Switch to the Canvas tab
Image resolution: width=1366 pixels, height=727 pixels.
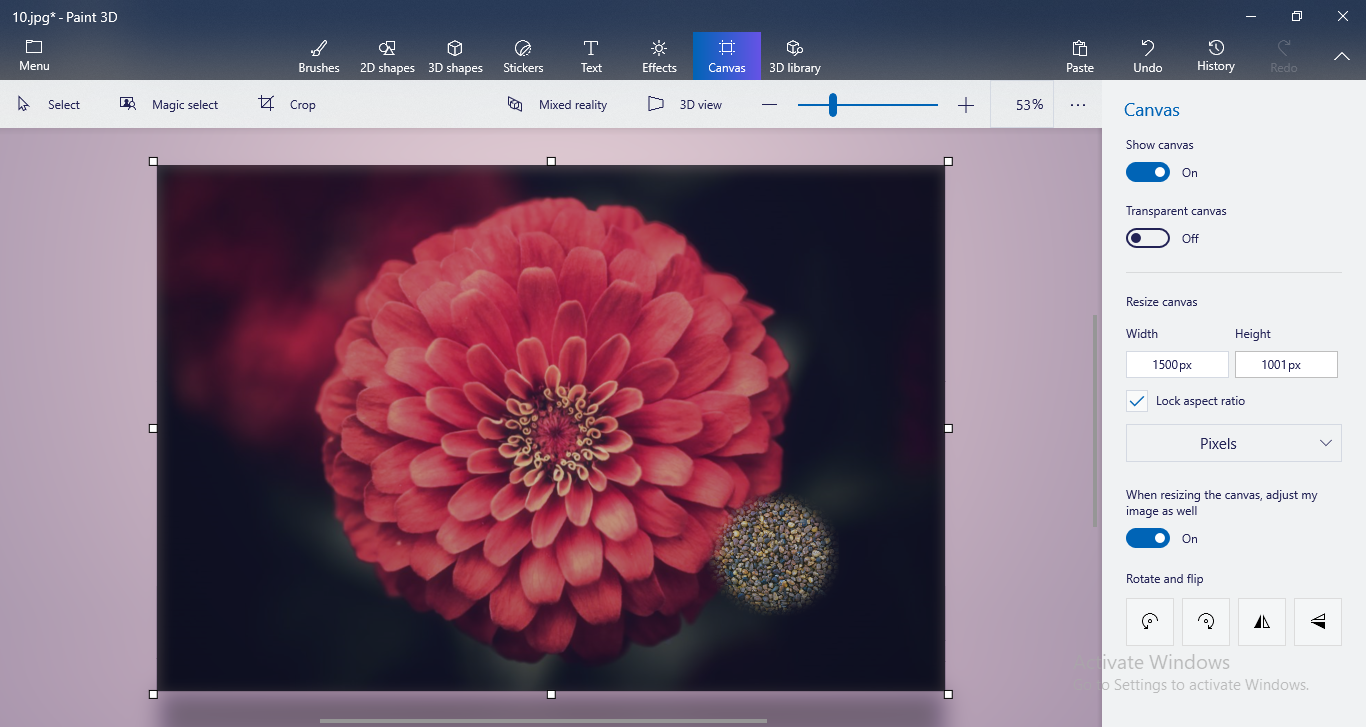click(x=726, y=55)
